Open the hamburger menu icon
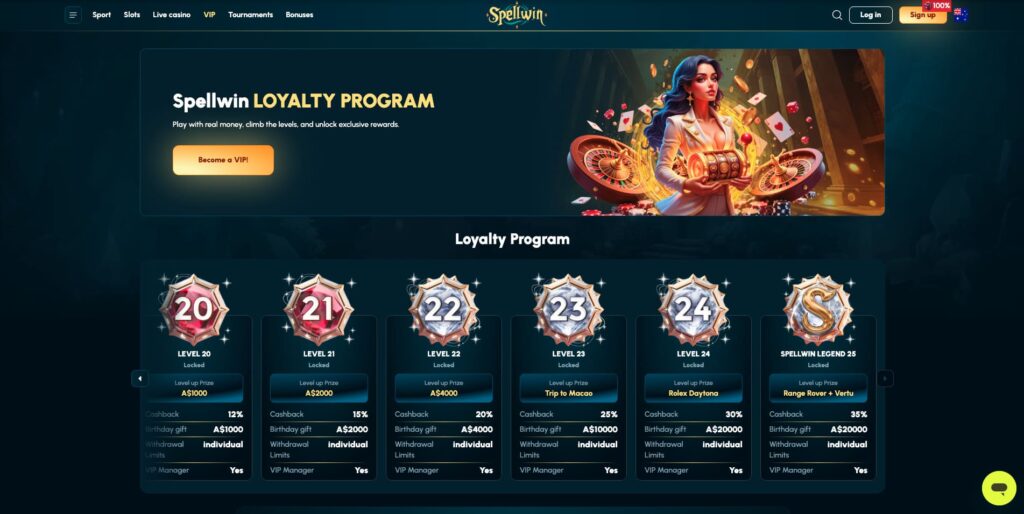 (x=73, y=15)
